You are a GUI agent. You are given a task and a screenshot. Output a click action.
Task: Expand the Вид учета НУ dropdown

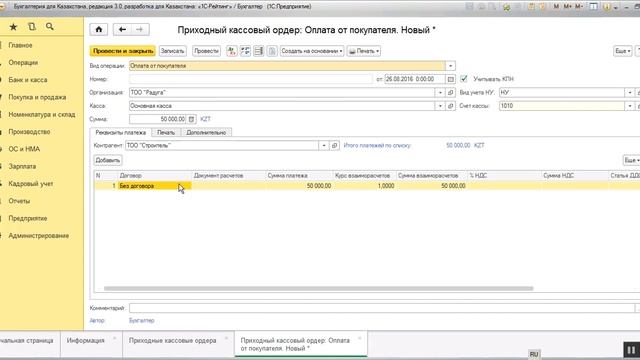click(x=630, y=93)
